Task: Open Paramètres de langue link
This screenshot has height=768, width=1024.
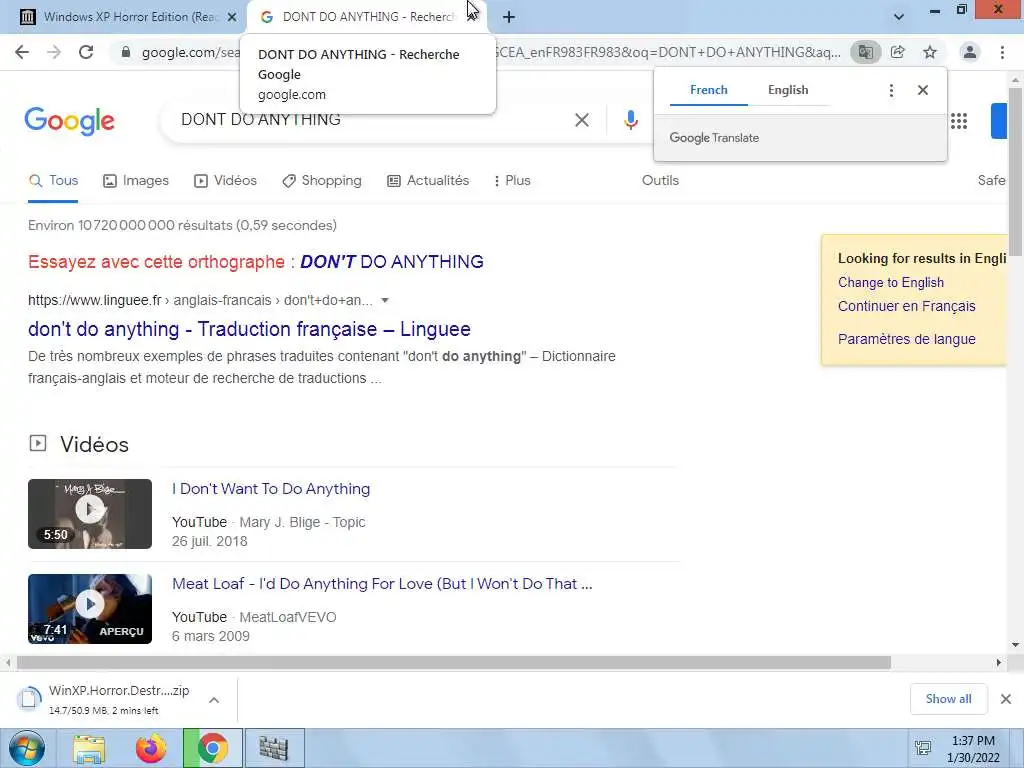Action: coord(906,340)
